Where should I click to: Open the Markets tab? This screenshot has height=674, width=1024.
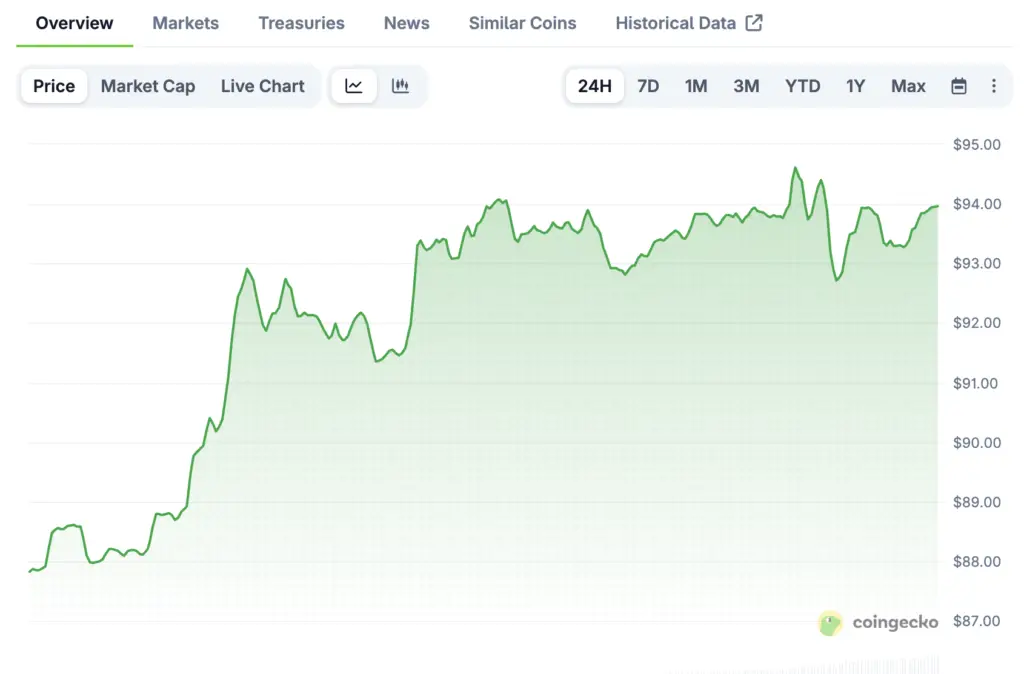coord(185,23)
